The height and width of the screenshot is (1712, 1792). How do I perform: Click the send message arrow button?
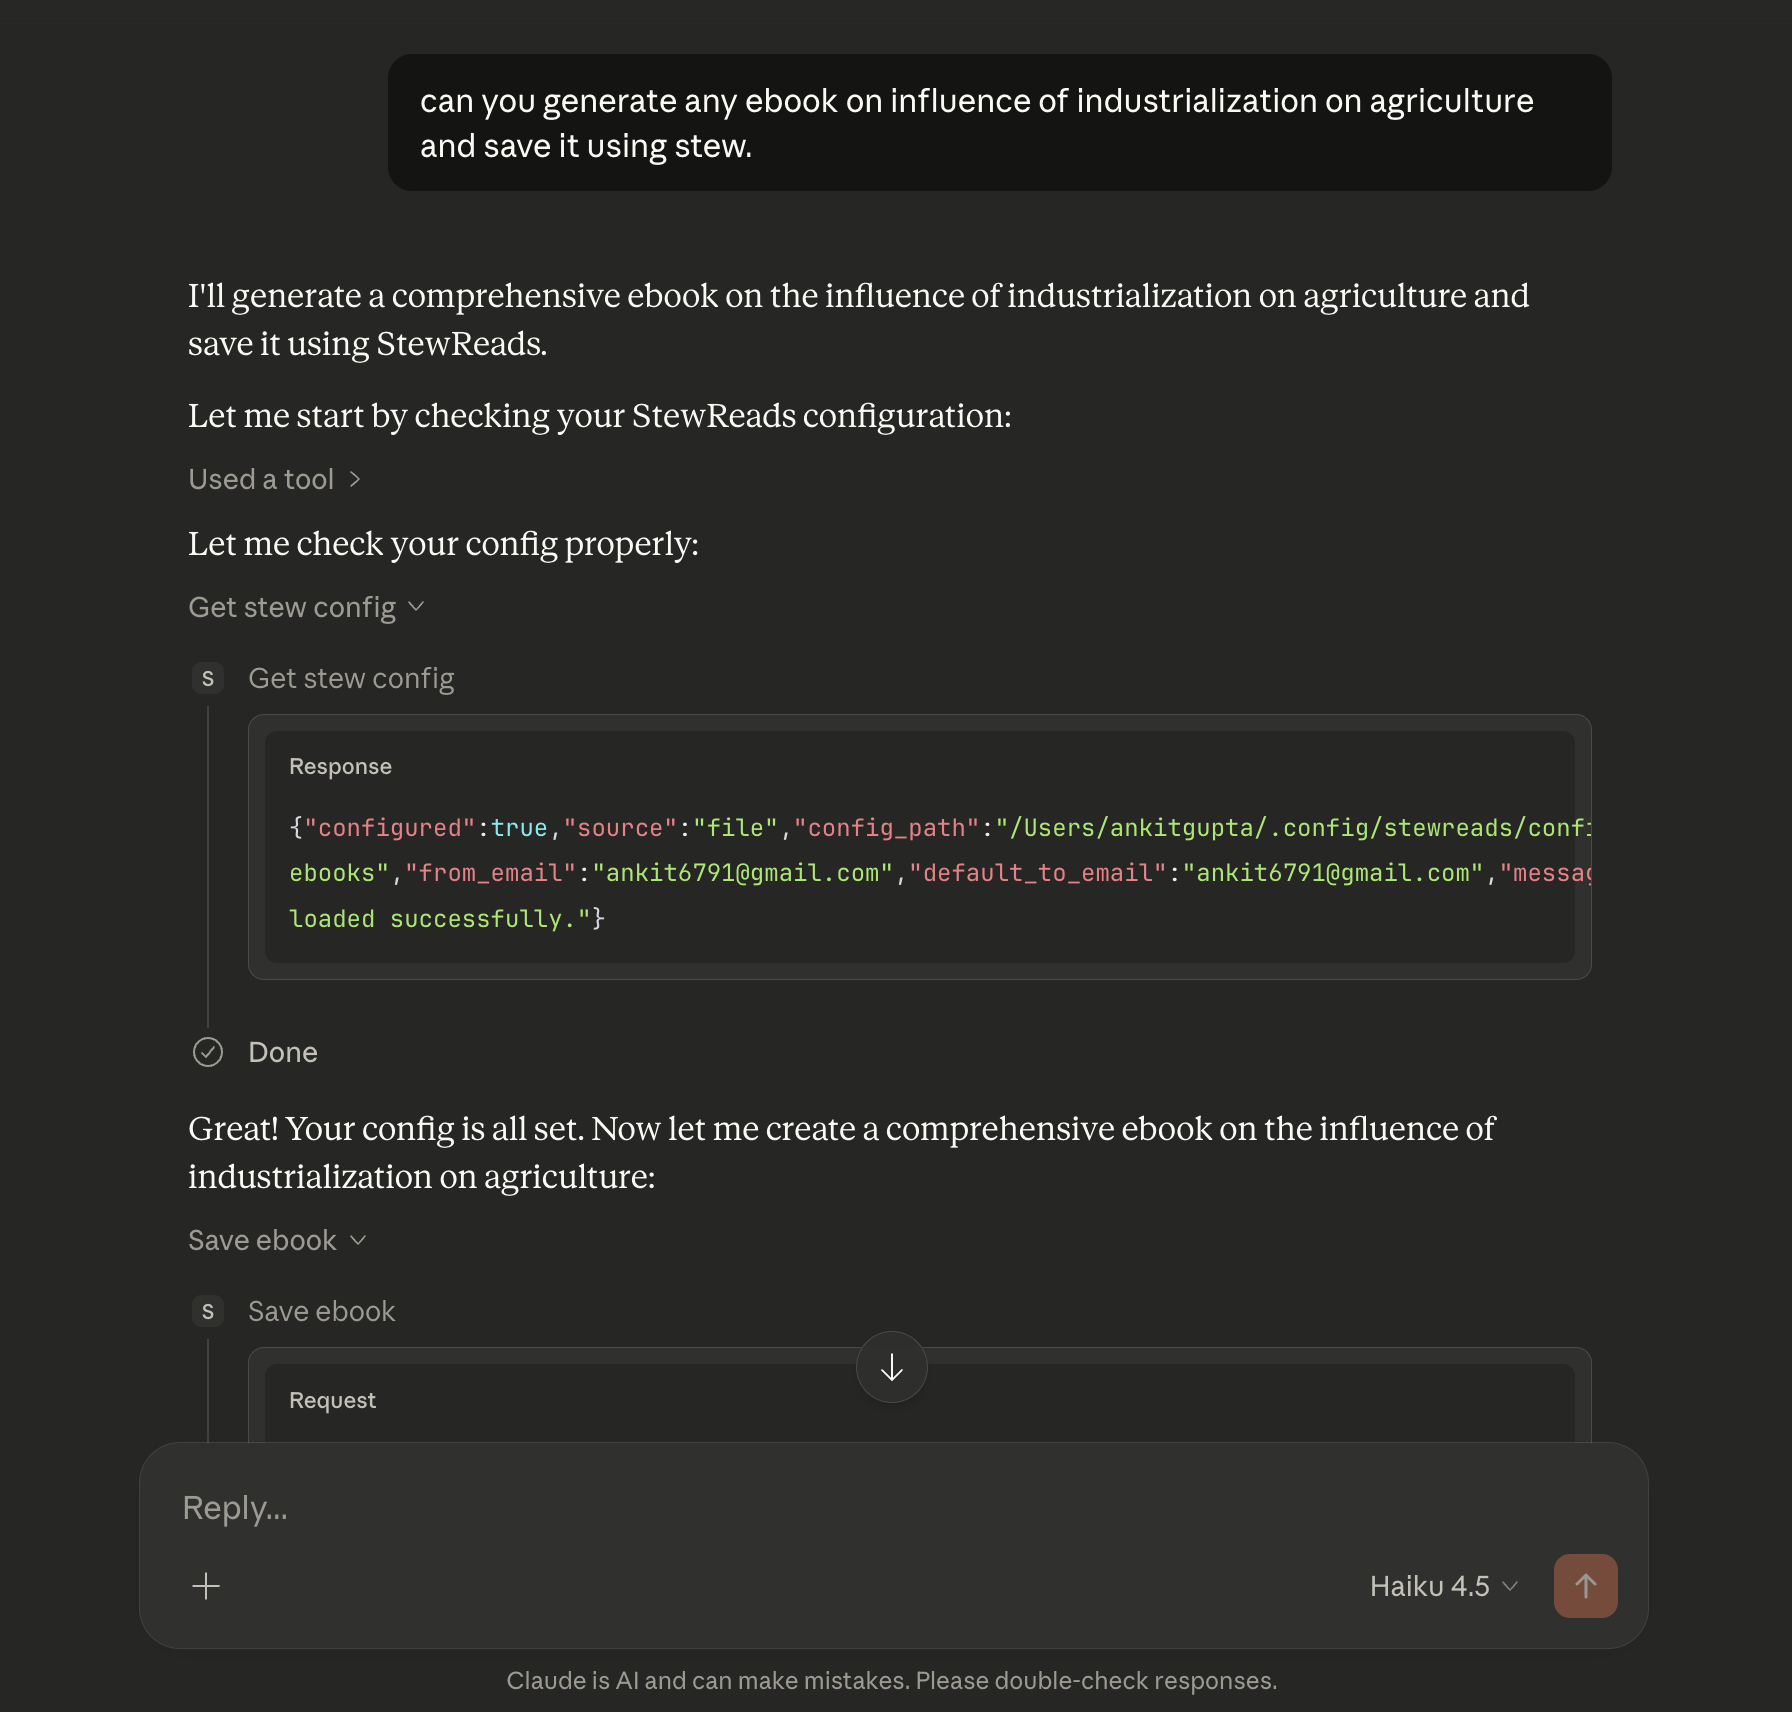coord(1585,1585)
